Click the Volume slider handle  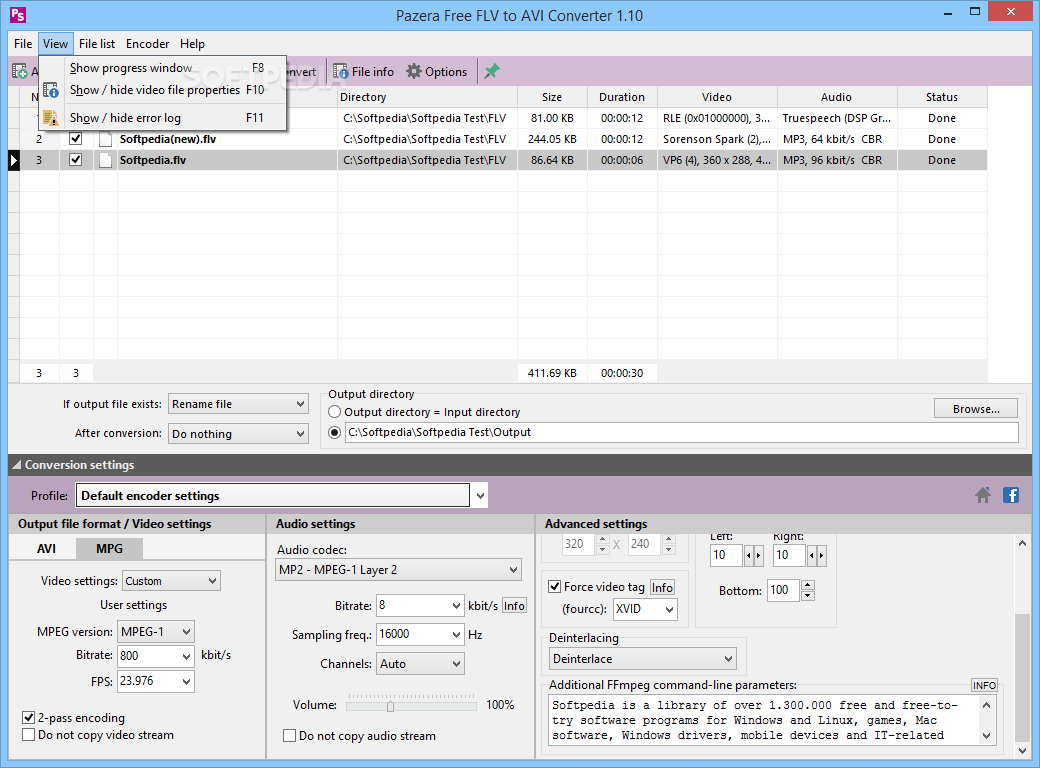391,706
